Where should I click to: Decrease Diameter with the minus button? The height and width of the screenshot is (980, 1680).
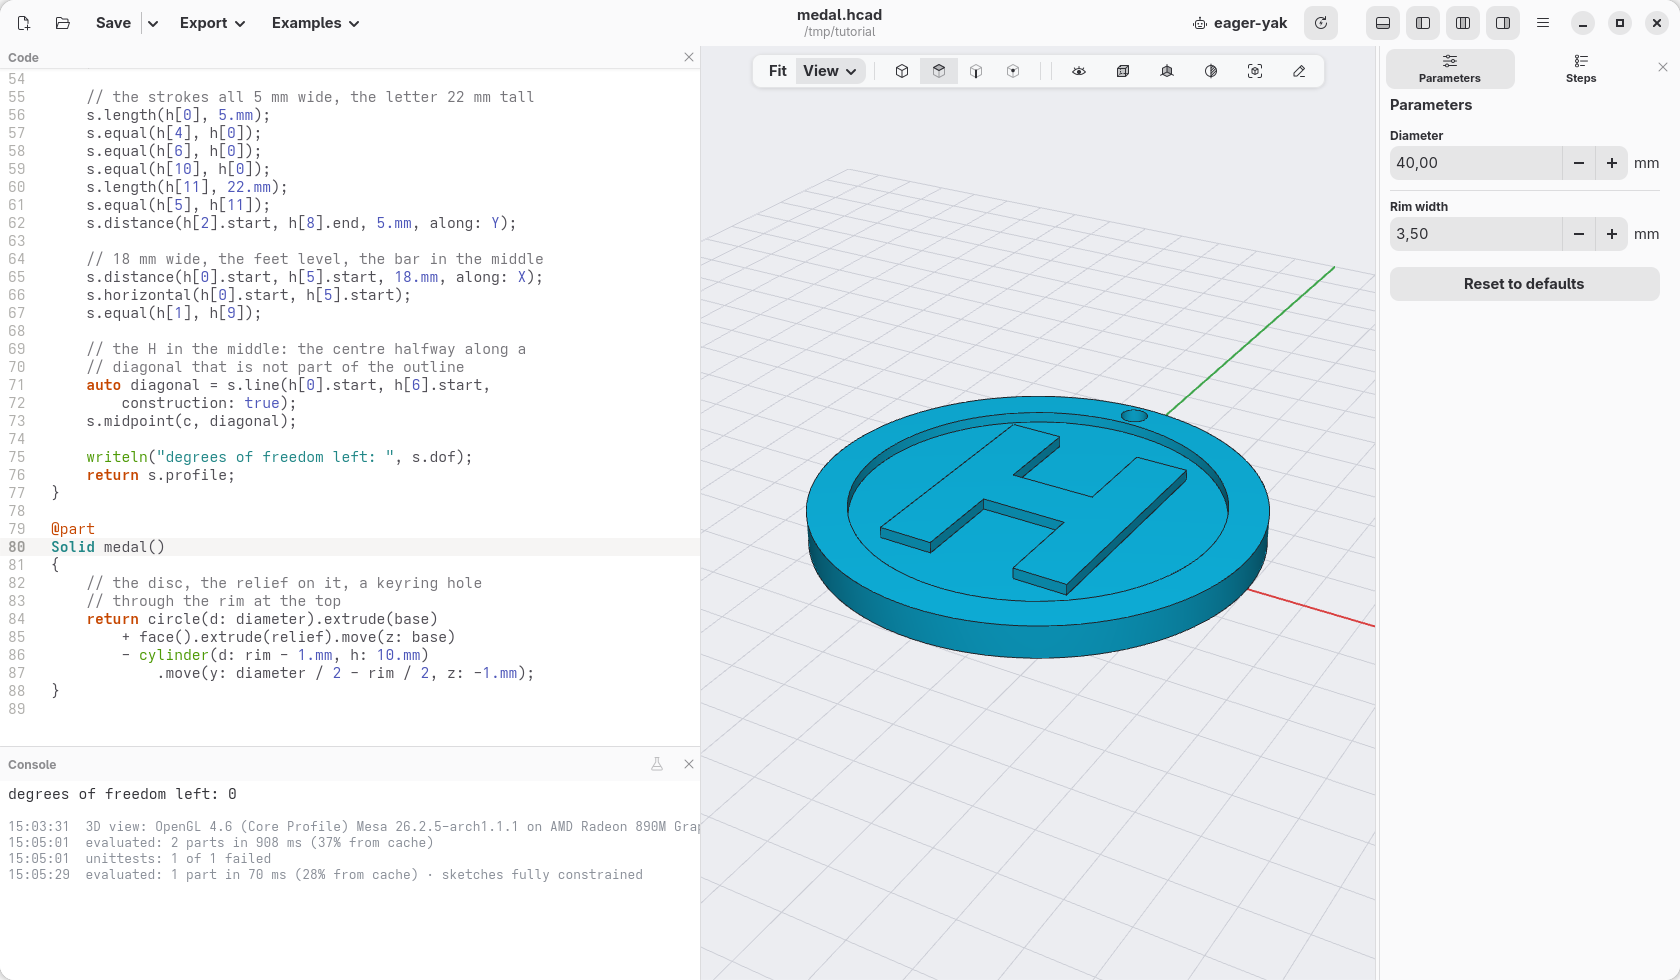click(x=1579, y=163)
